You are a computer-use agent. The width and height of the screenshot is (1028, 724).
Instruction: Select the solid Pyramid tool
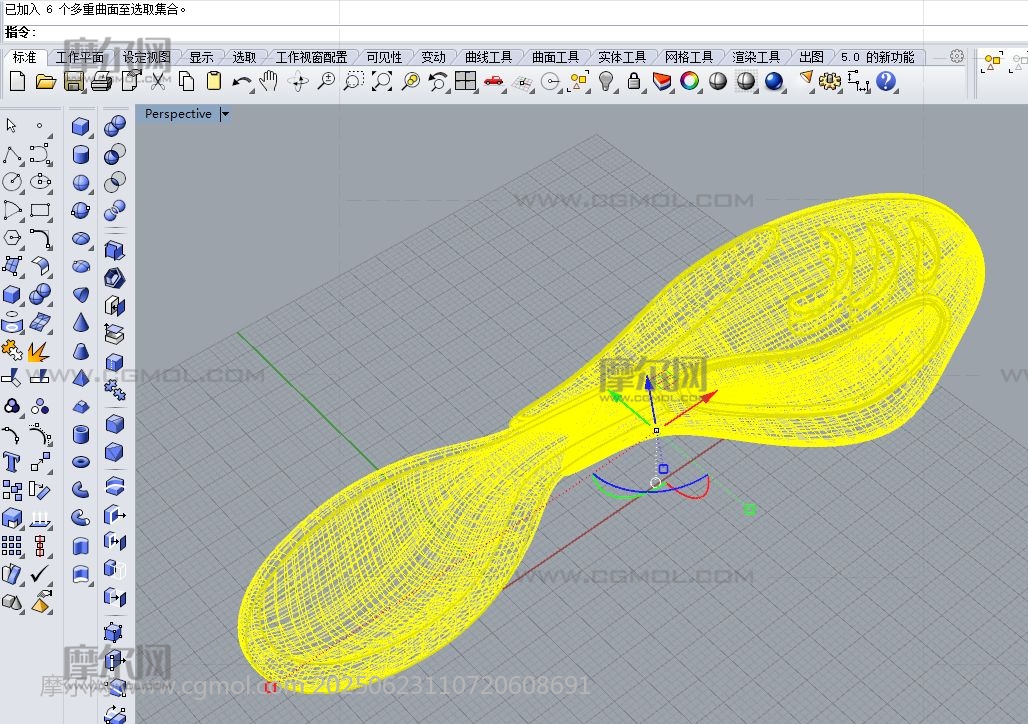pos(81,378)
